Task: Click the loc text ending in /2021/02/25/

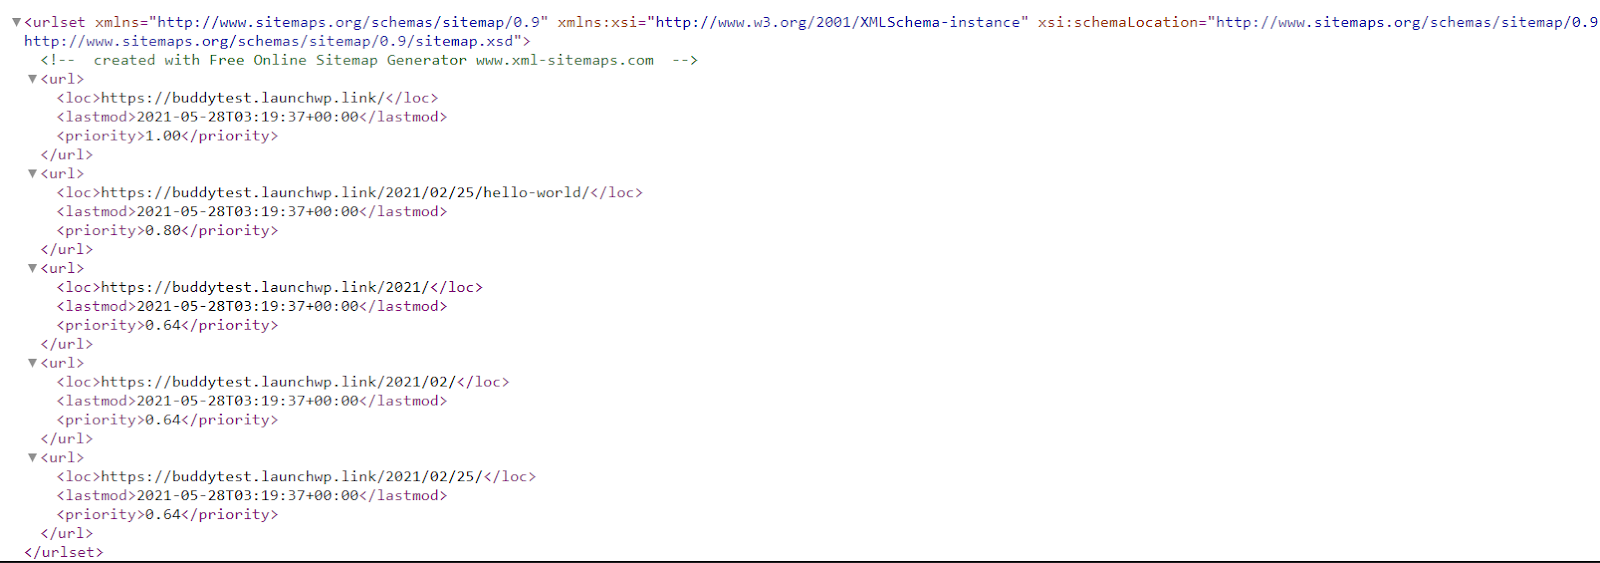Action: (292, 477)
